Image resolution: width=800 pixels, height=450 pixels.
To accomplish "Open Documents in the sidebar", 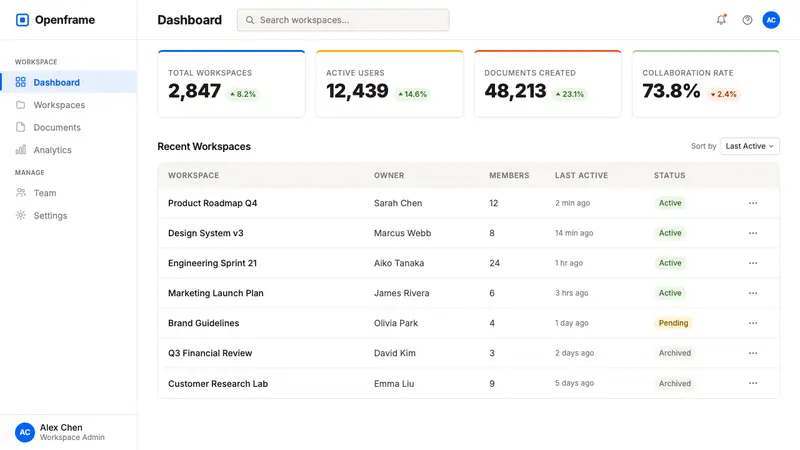I will tap(68, 127).
